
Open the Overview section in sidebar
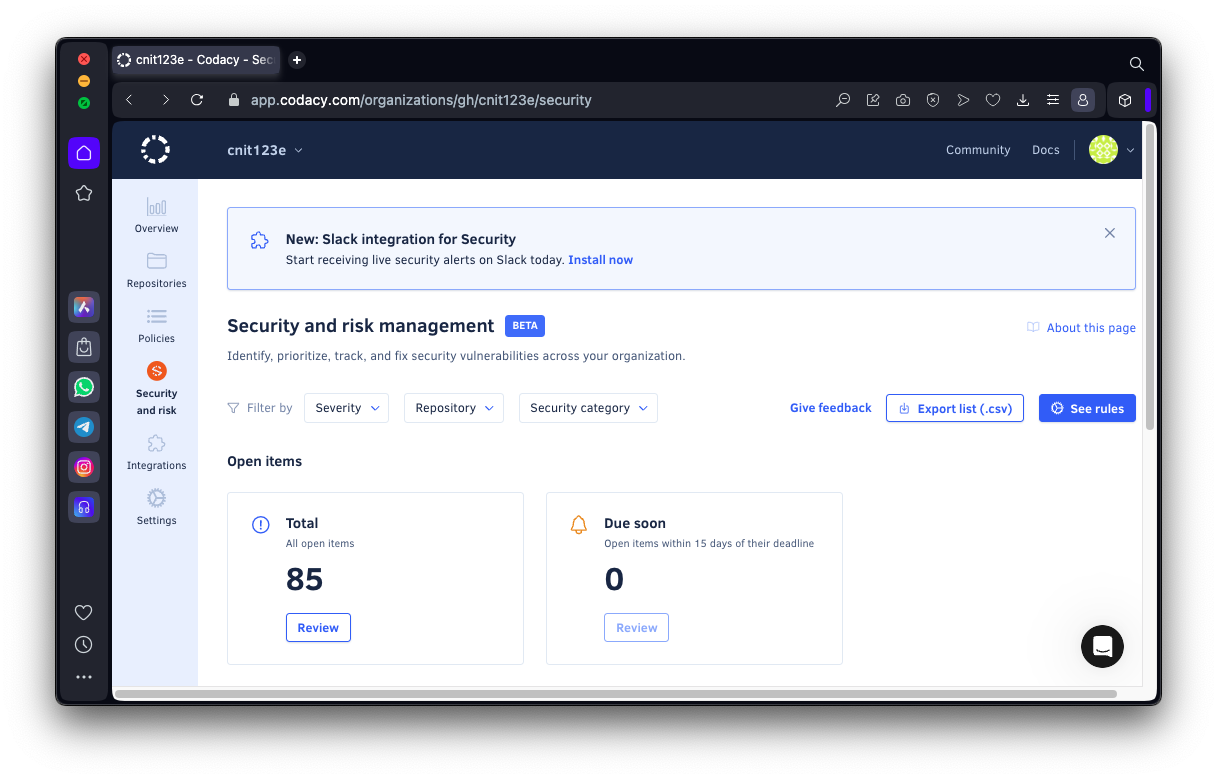point(156,215)
